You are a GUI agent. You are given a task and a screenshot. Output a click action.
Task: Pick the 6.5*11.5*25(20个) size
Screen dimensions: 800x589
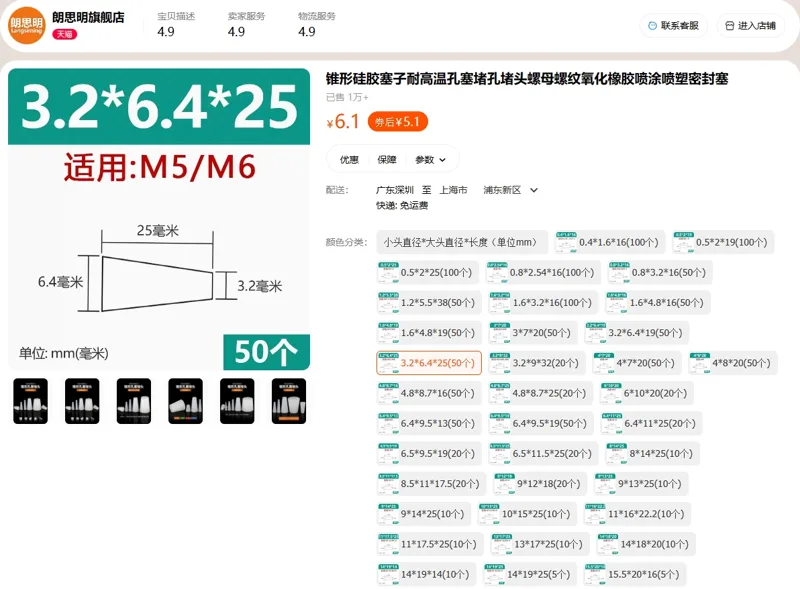[543, 453]
